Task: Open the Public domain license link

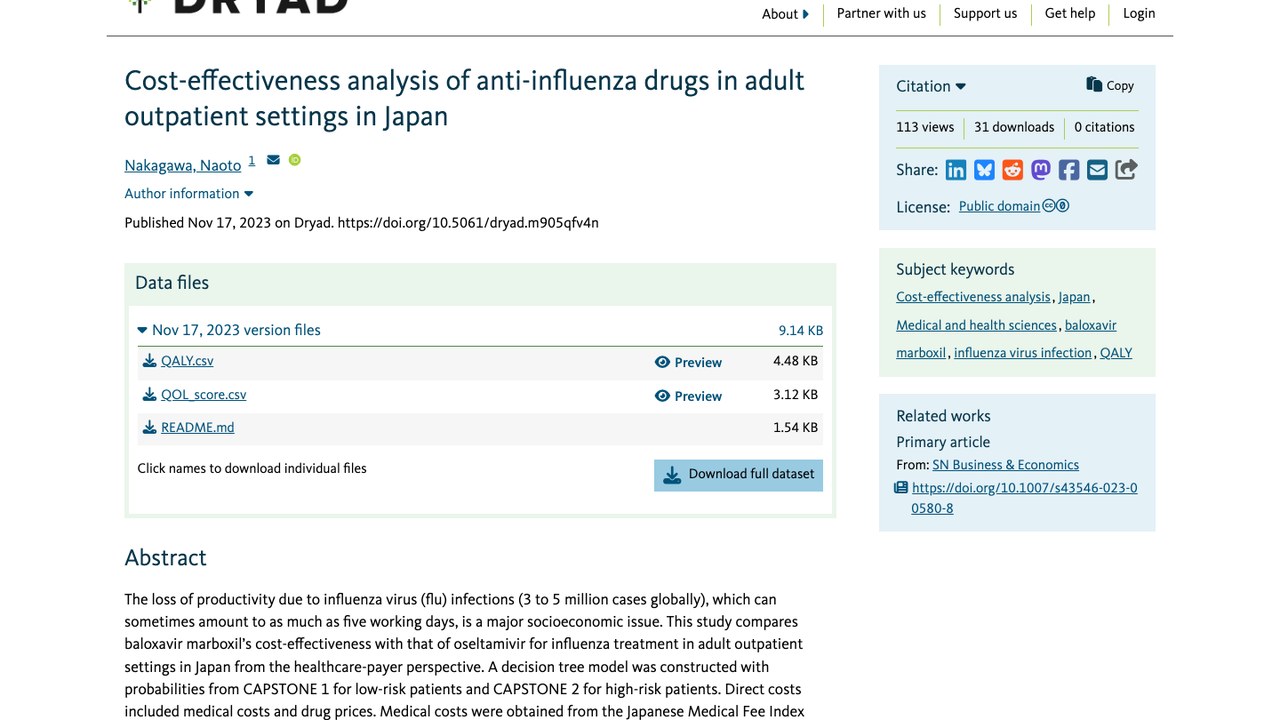Action: pyautogui.click(x=999, y=206)
